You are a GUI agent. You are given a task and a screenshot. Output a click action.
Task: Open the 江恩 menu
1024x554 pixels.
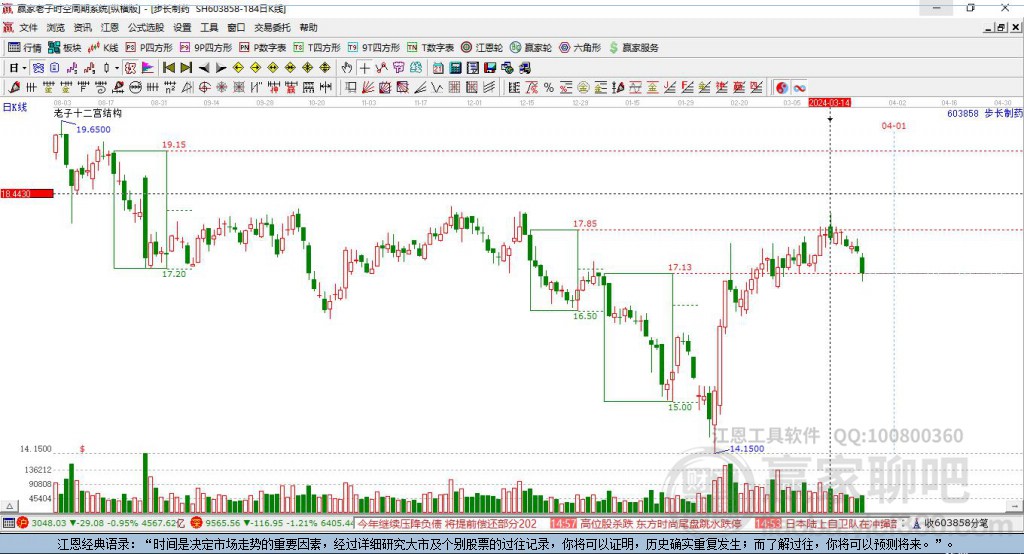[x=110, y=27]
